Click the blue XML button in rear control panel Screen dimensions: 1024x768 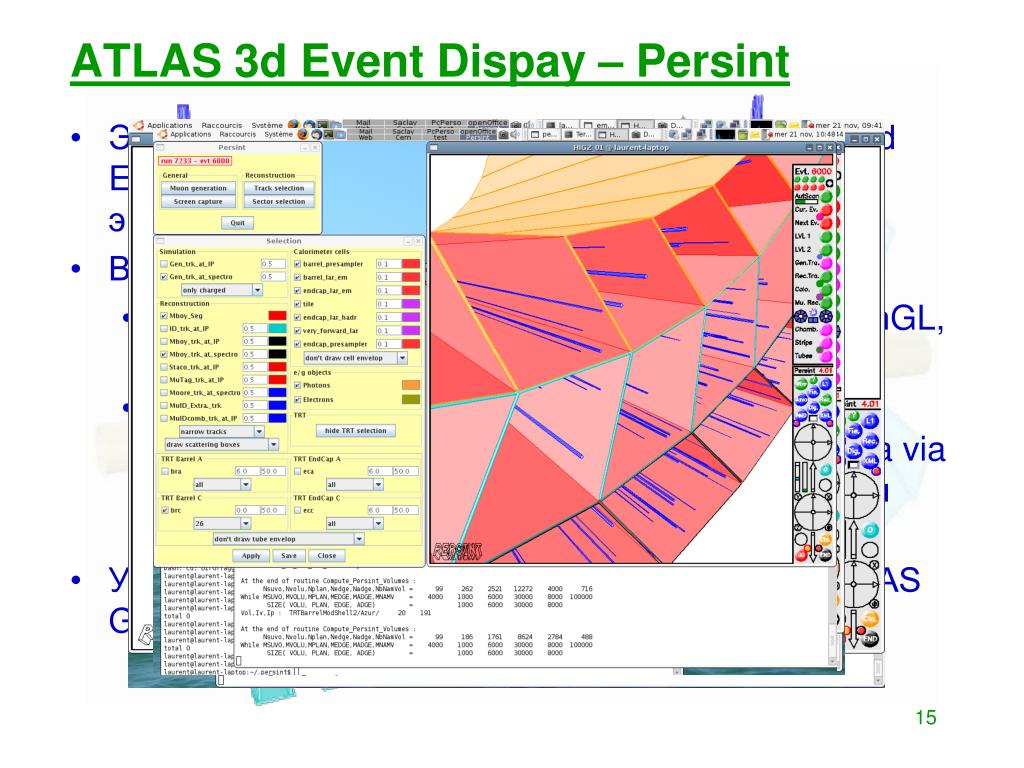click(871, 460)
